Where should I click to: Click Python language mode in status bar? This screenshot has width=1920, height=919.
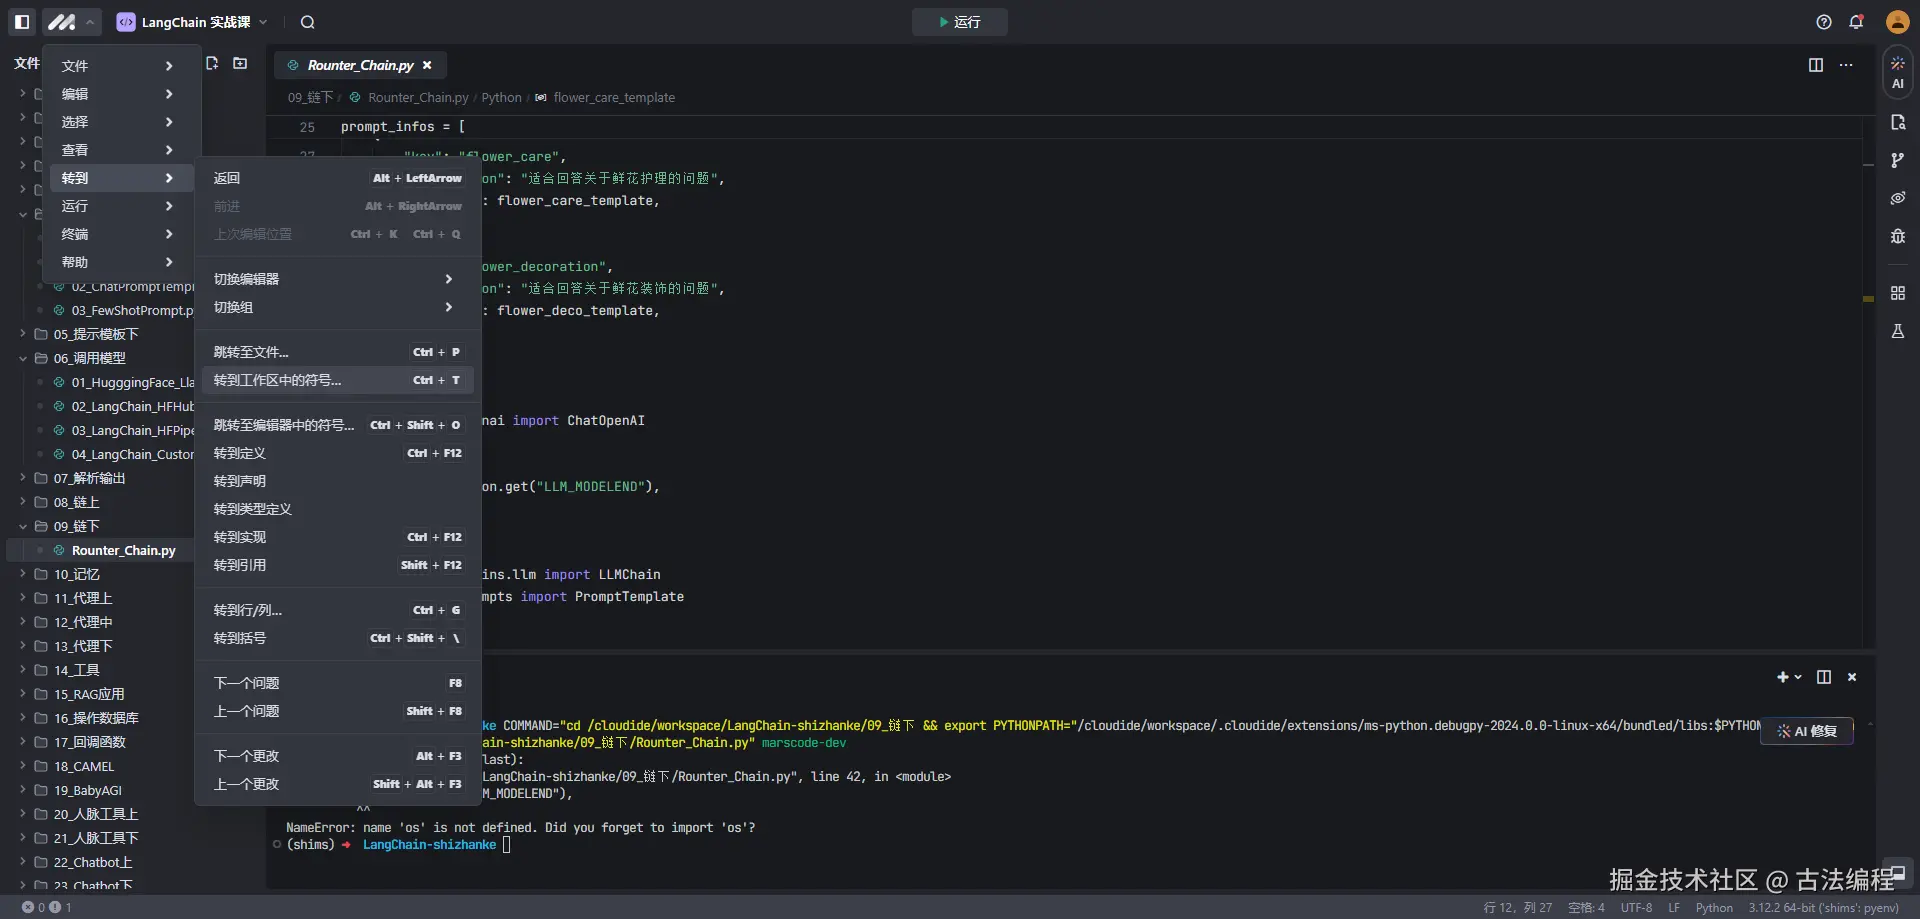point(1713,907)
